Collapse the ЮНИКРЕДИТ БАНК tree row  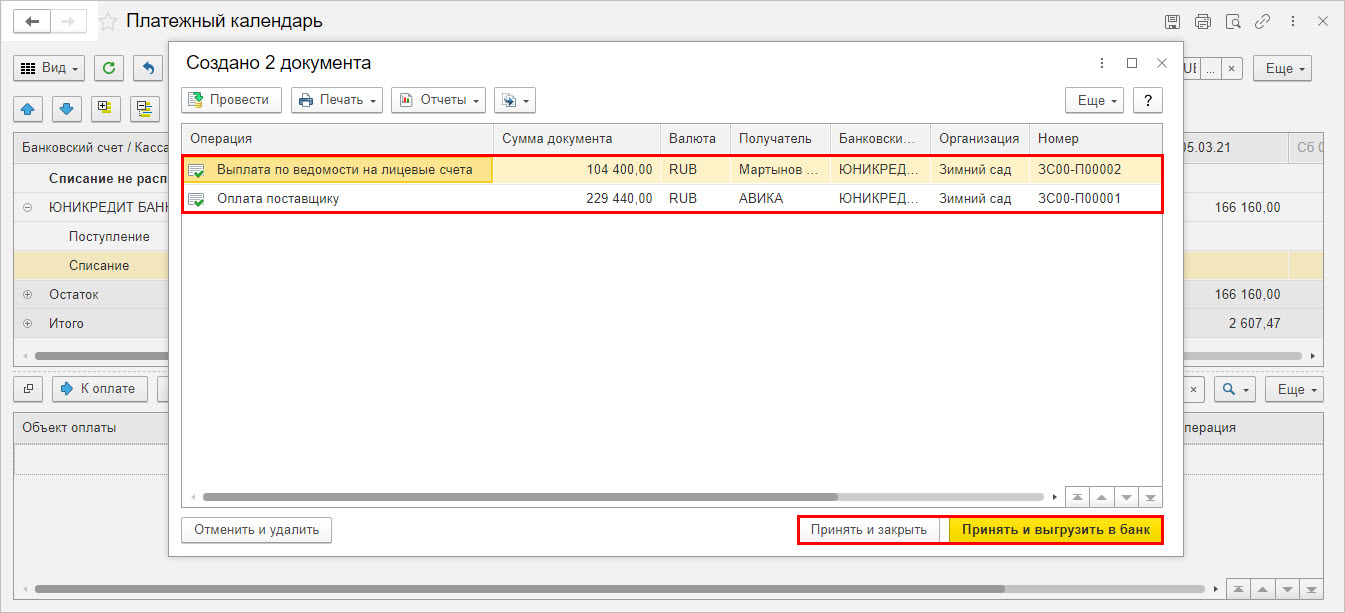coord(27,208)
